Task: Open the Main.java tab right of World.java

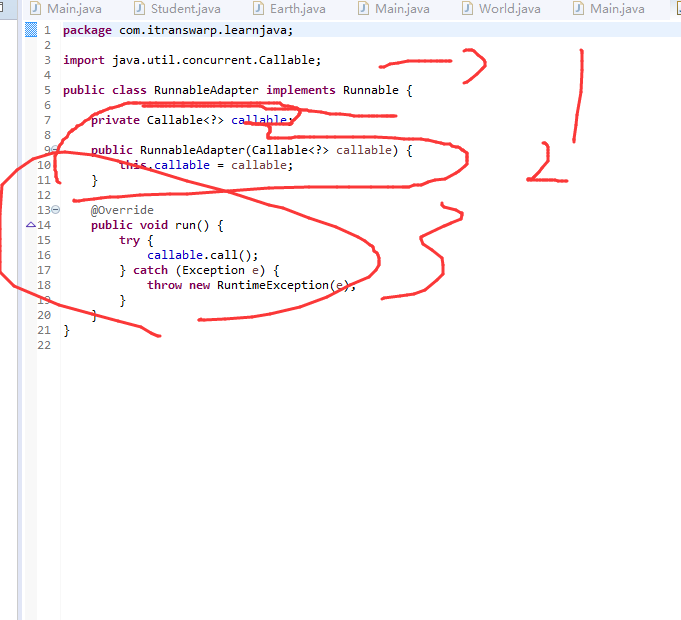Action: (x=609, y=9)
